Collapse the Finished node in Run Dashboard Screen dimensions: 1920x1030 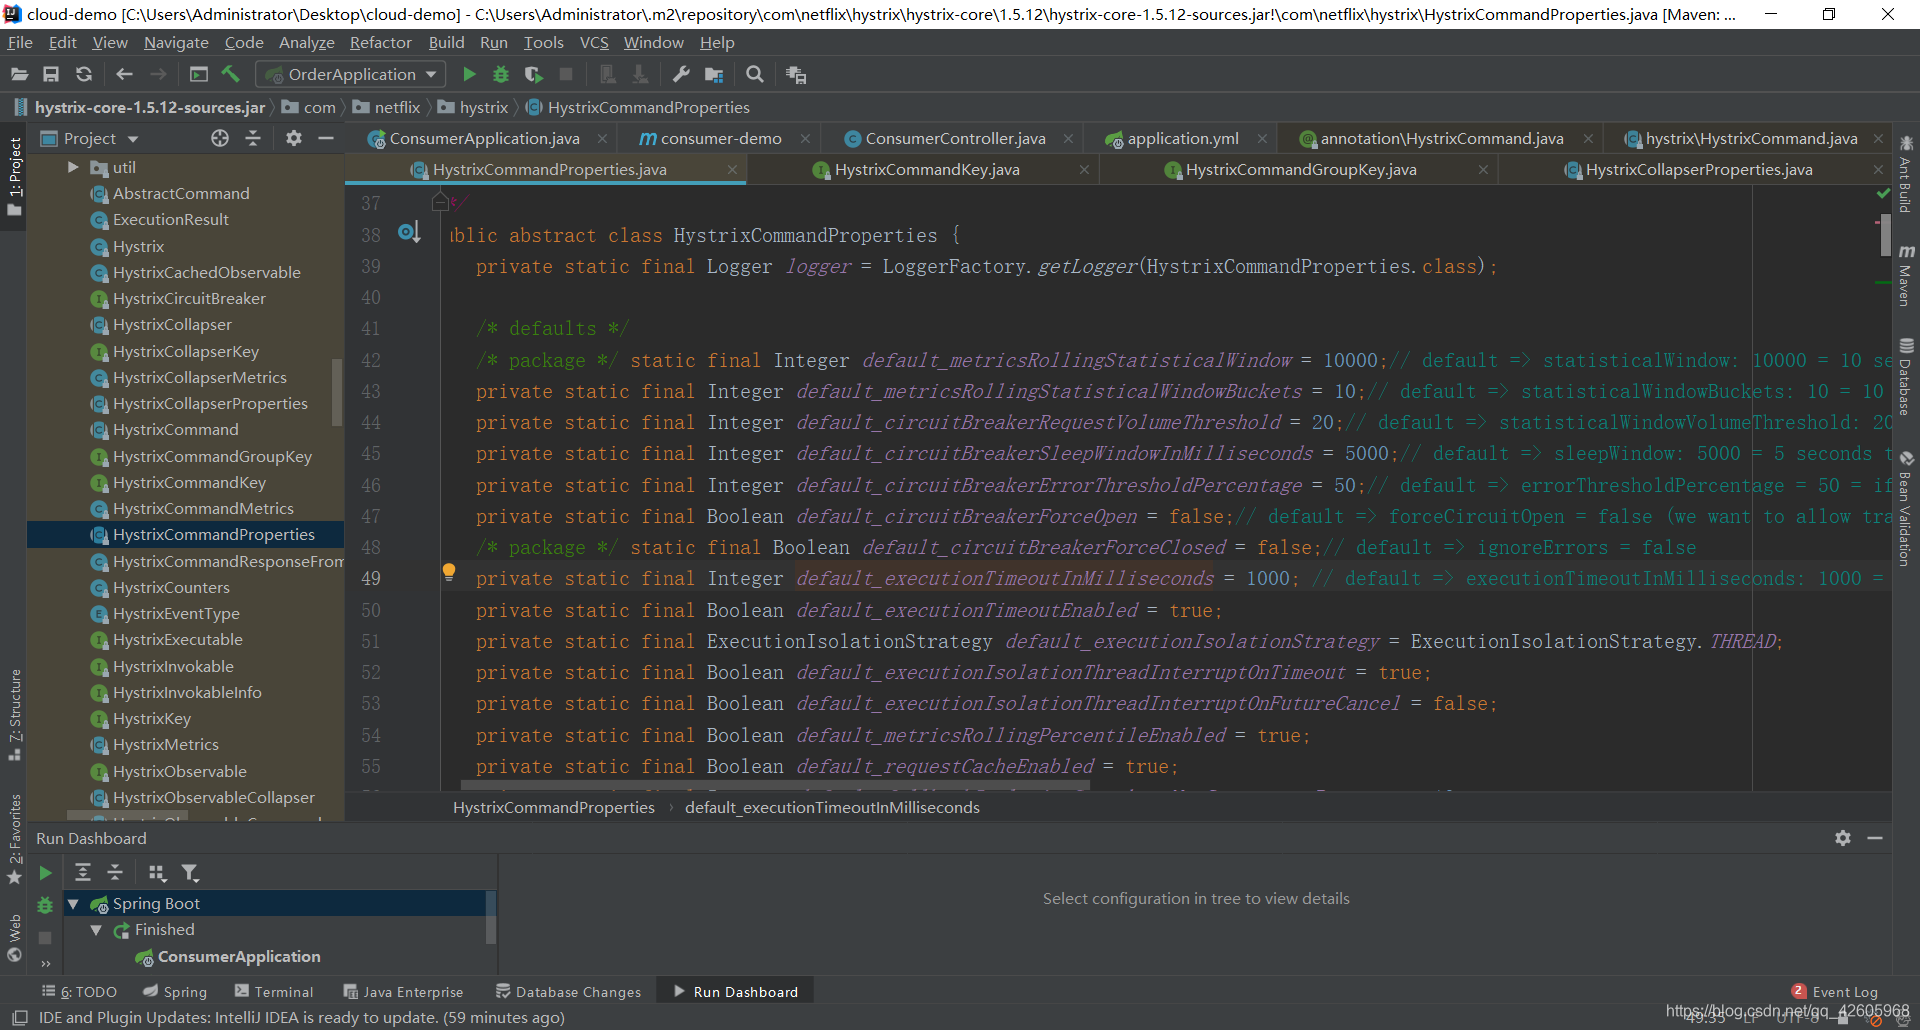(96, 930)
